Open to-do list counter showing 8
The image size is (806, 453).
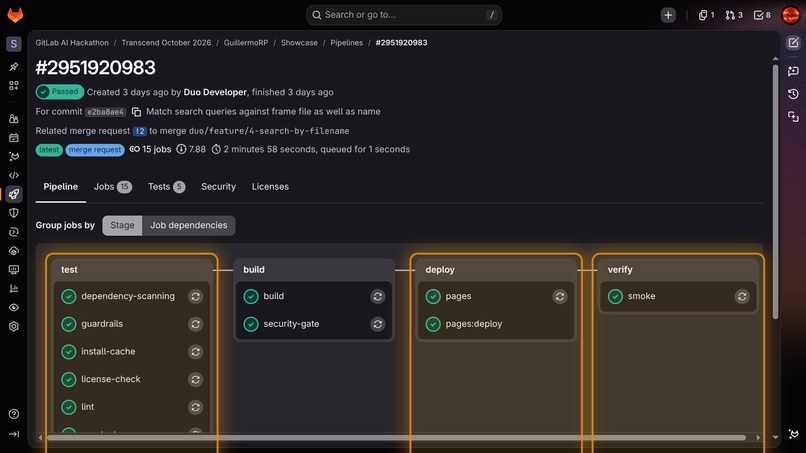click(x=762, y=15)
